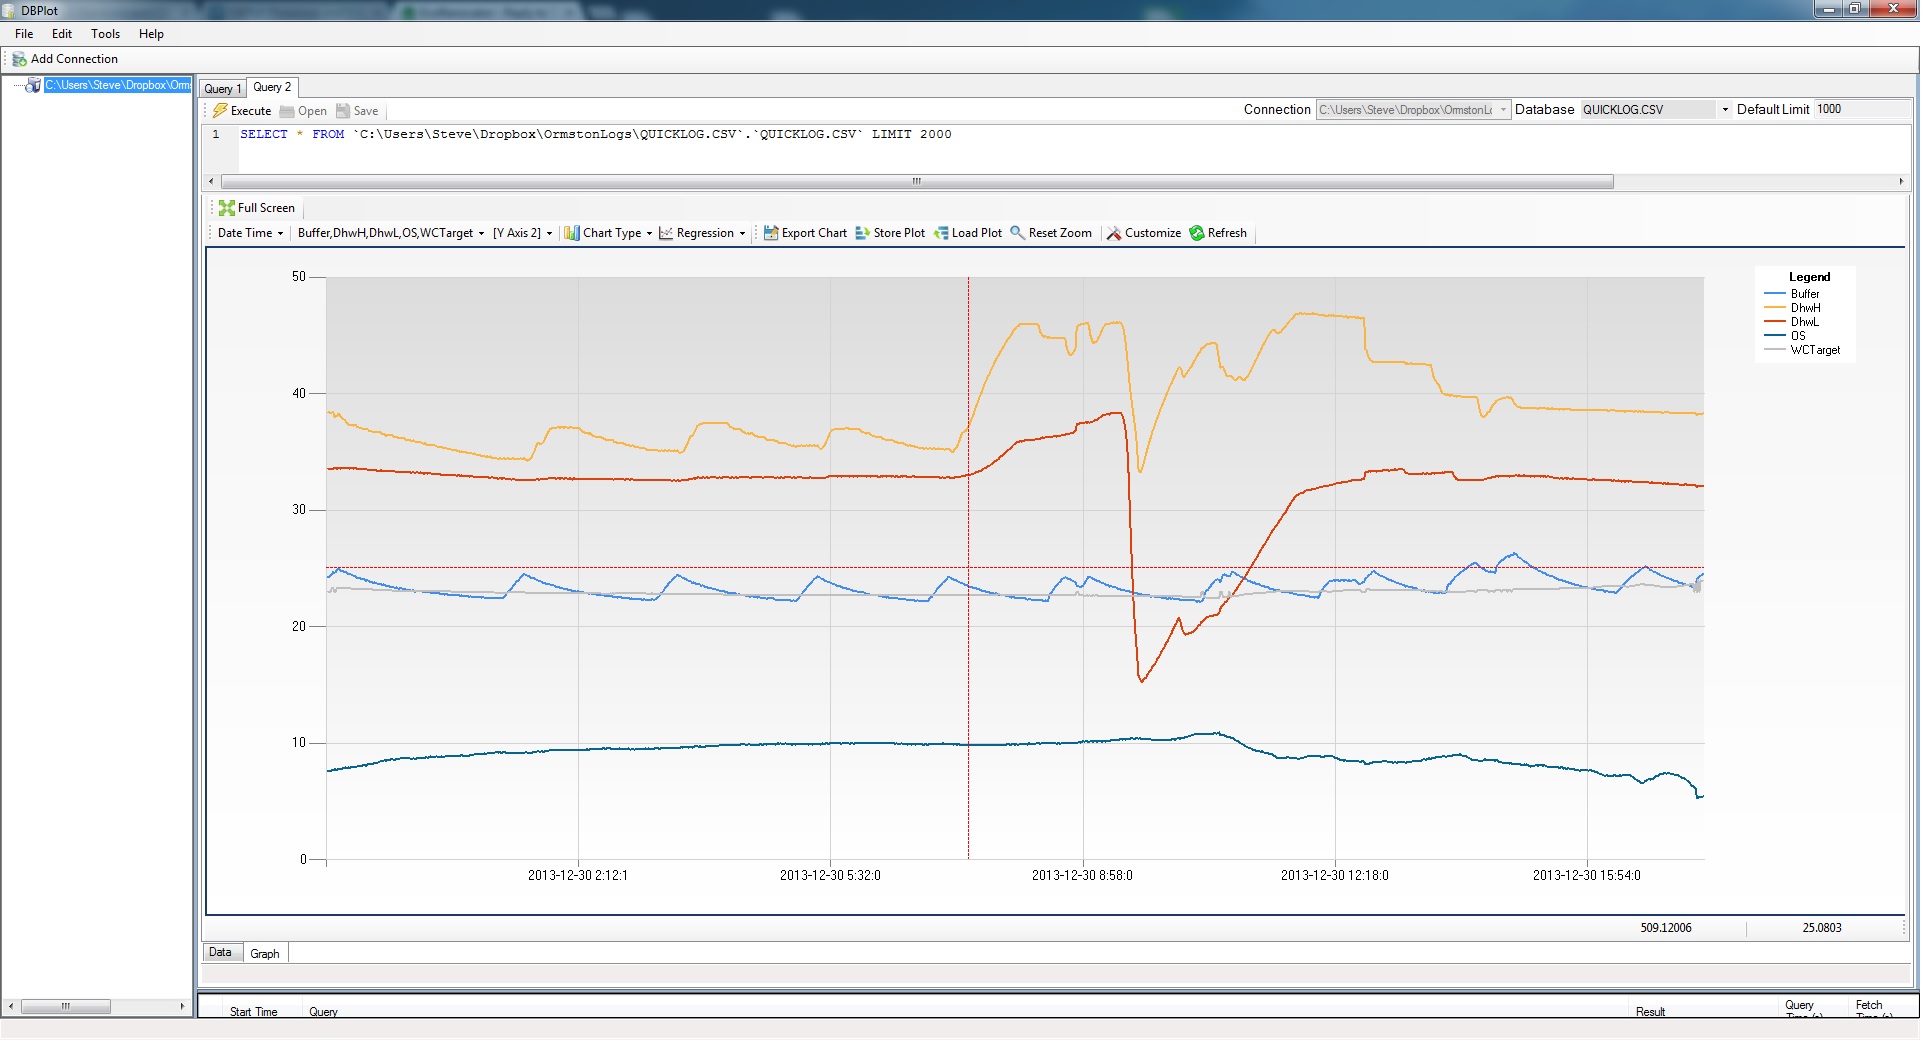Click the Result column header
The image size is (1924, 1042).
(1650, 1012)
